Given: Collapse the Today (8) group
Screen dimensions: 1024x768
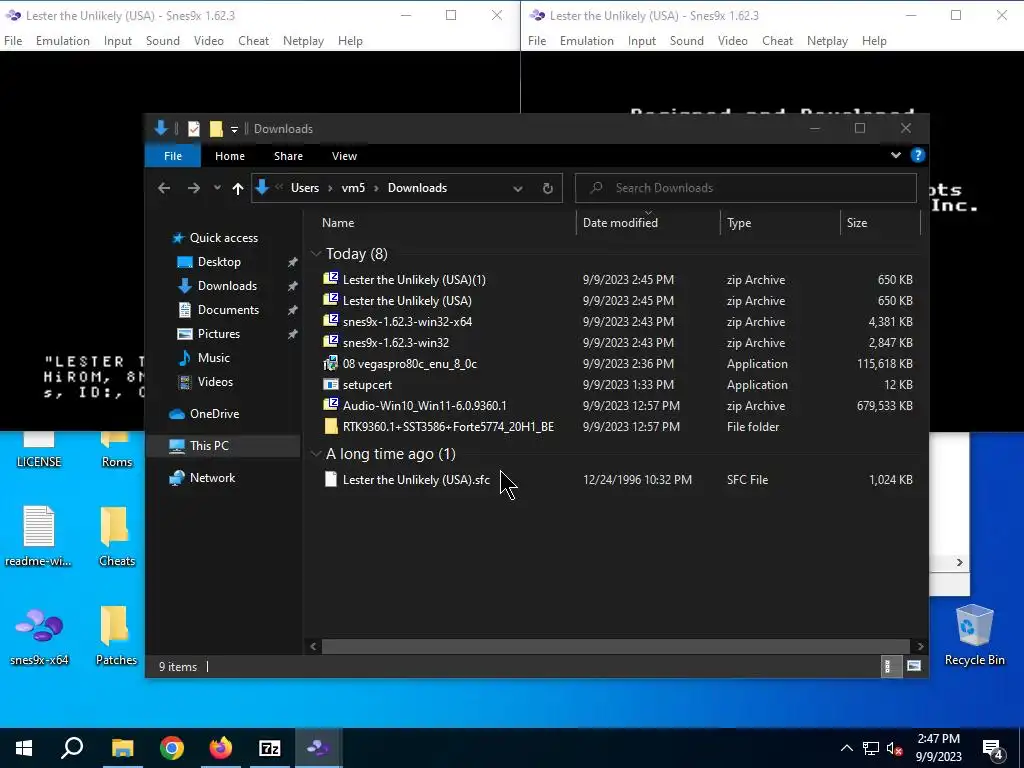Looking at the screenshot, I should [x=316, y=253].
